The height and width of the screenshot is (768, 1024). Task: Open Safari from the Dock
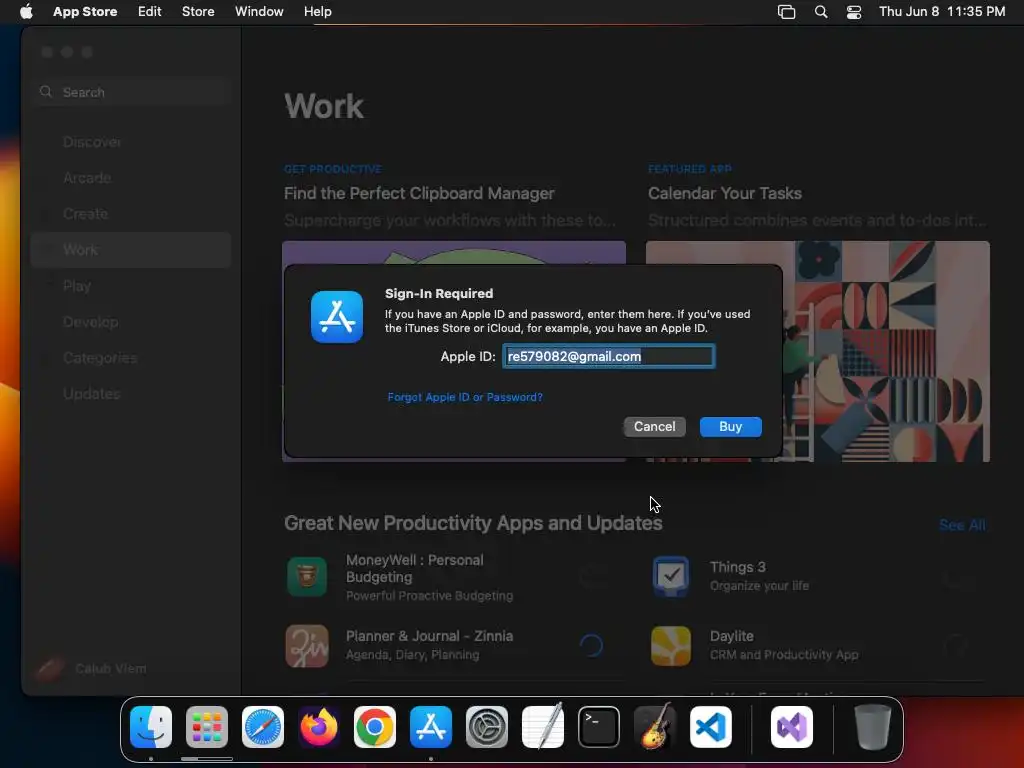coord(263,727)
